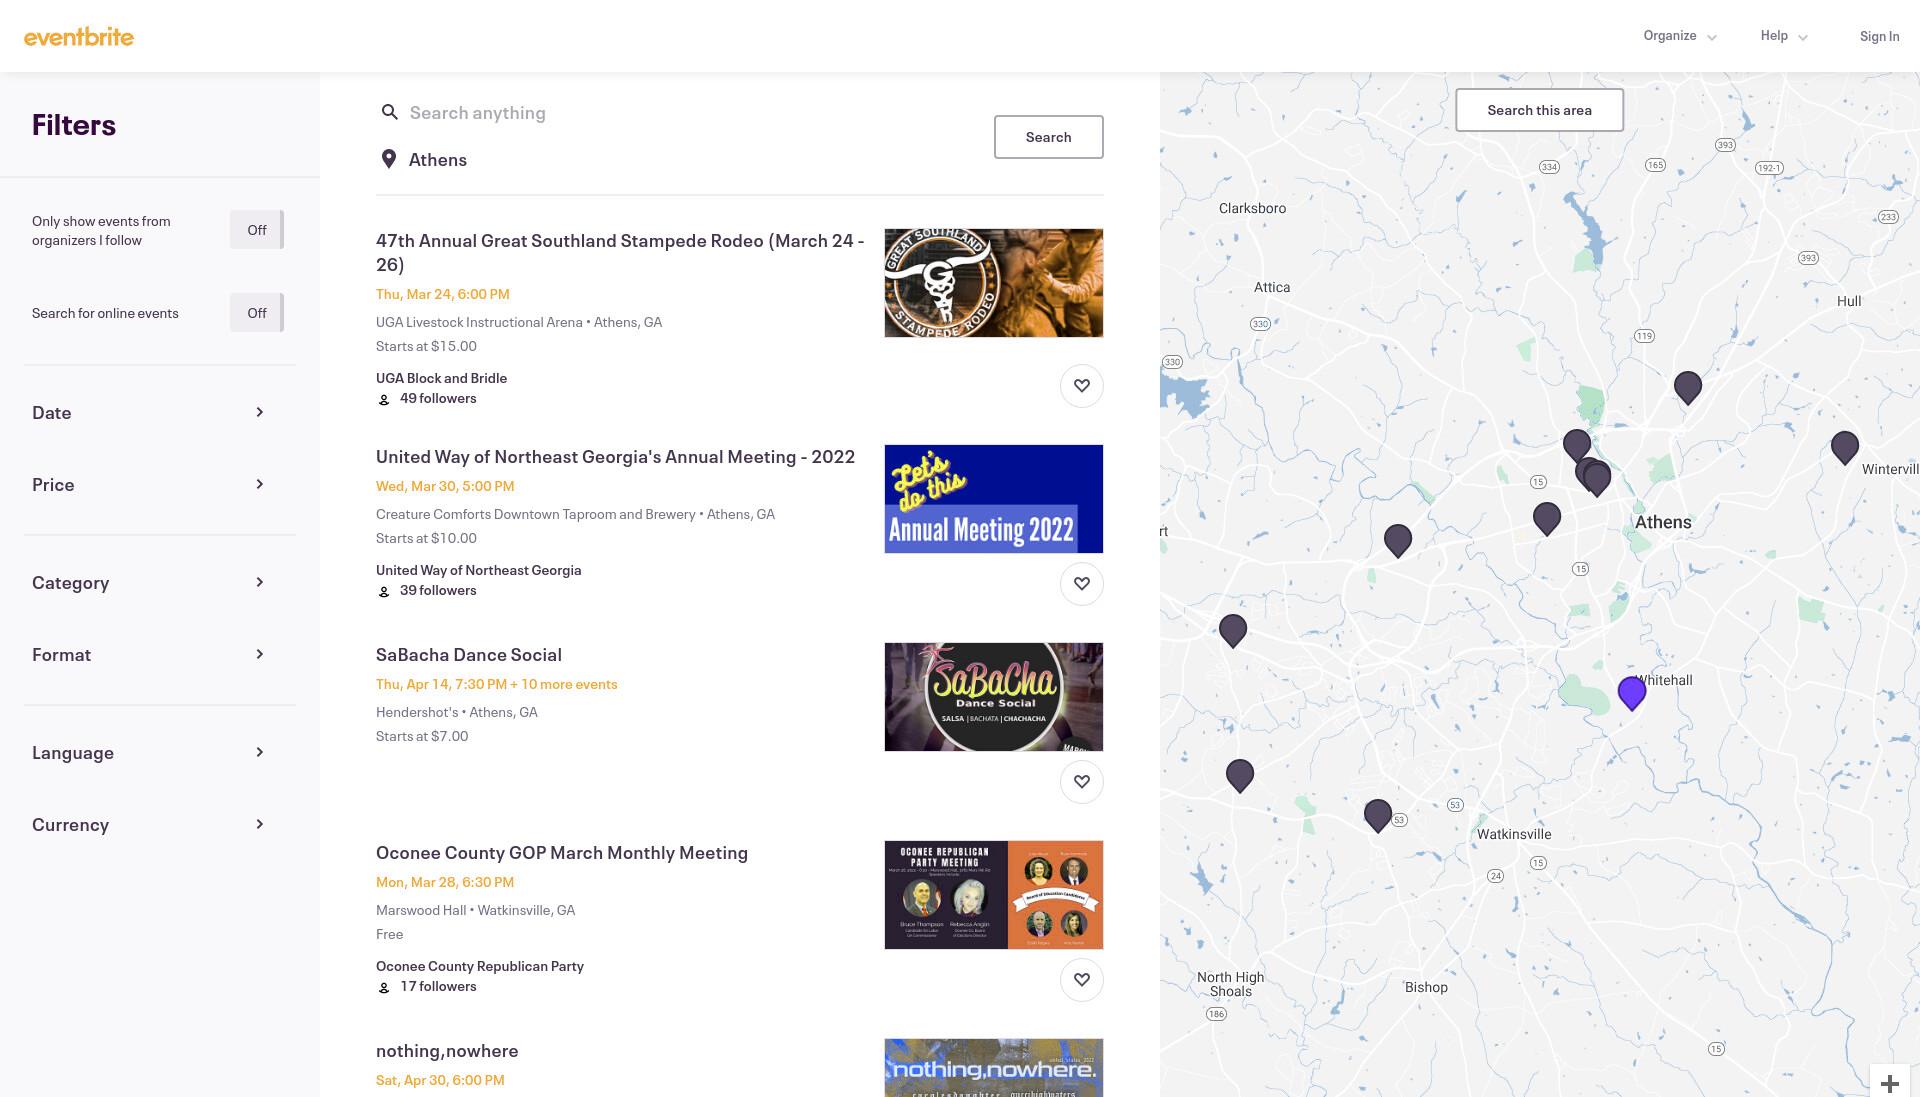Click 'Starts at $15.00' price text

[426, 346]
